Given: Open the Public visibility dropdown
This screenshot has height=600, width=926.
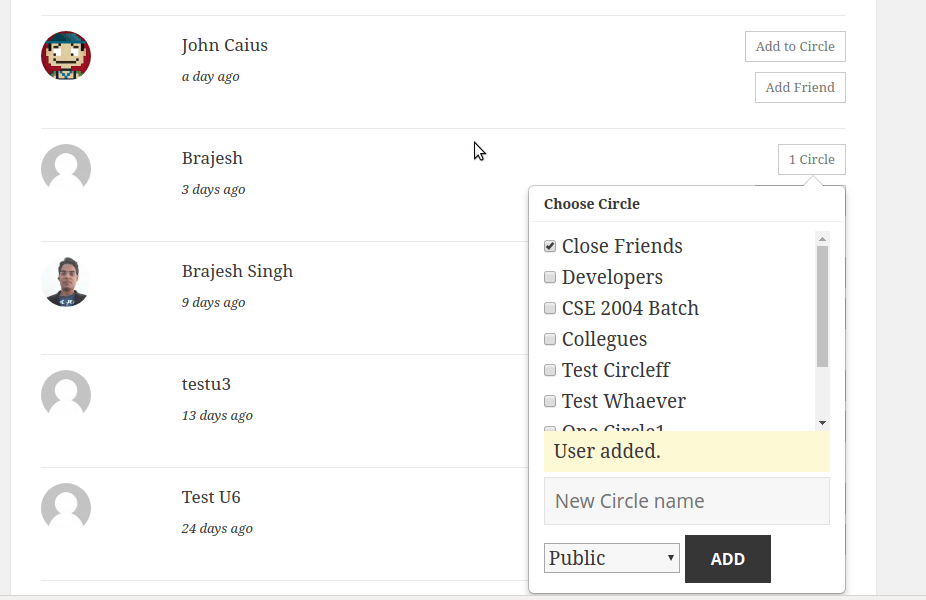Looking at the screenshot, I should point(611,558).
